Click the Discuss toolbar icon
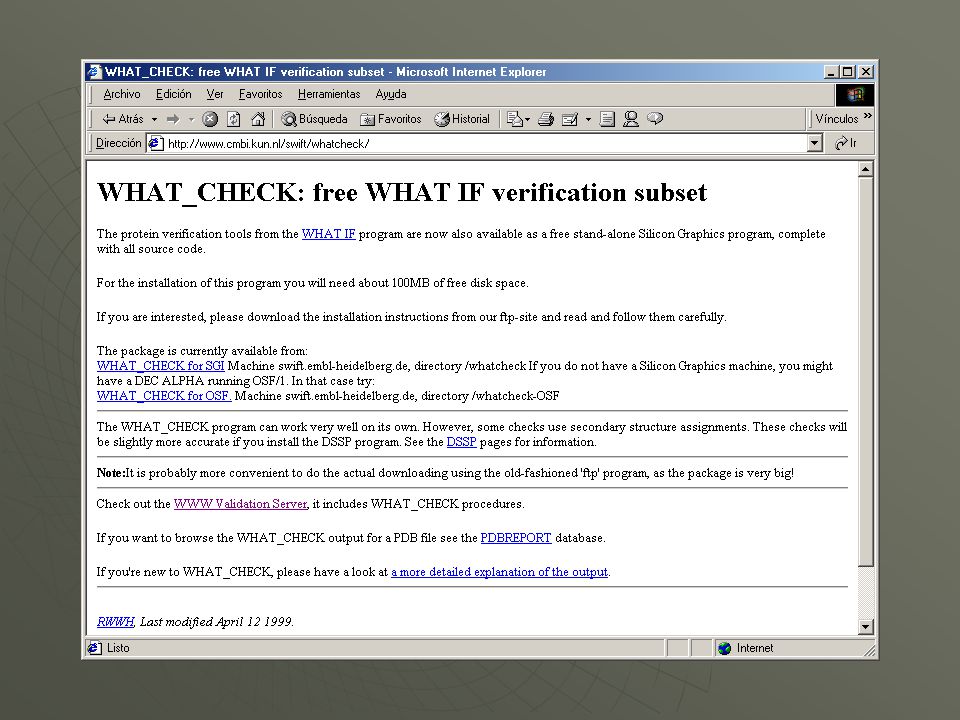The width and height of the screenshot is (960, 720). click(x=607, y=119)
